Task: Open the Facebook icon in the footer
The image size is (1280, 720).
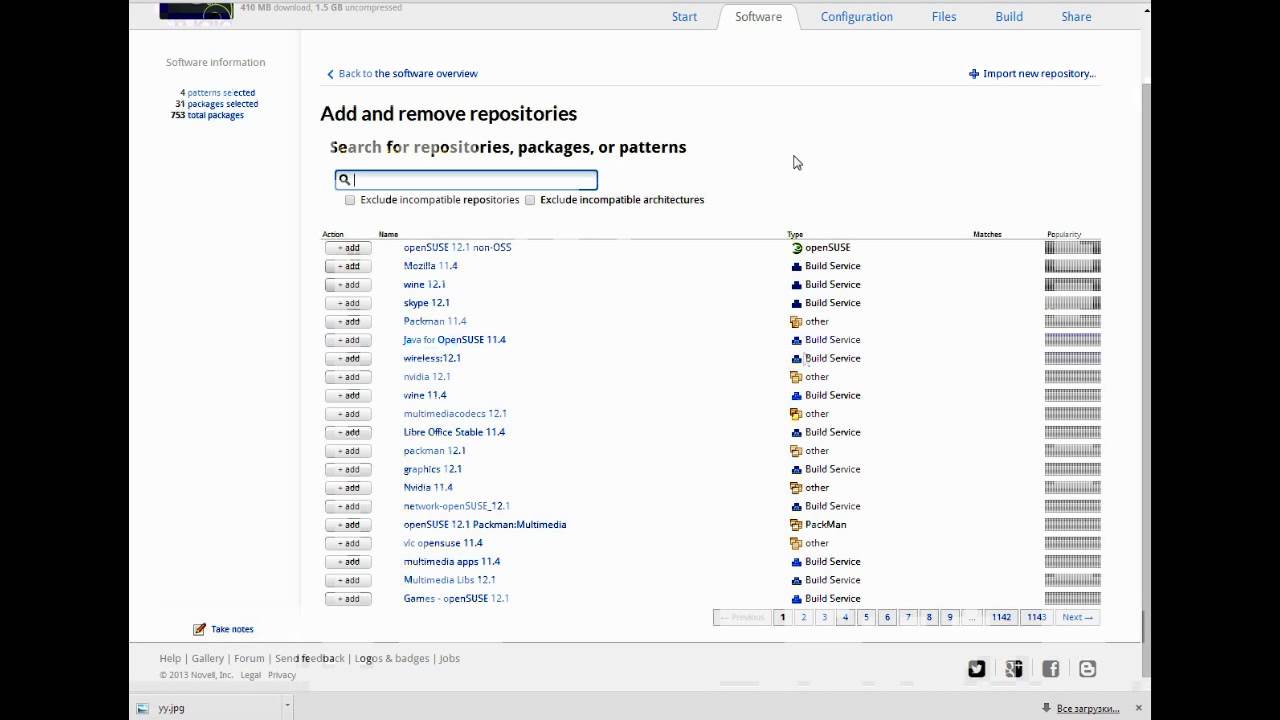Action: (1051, 669)
